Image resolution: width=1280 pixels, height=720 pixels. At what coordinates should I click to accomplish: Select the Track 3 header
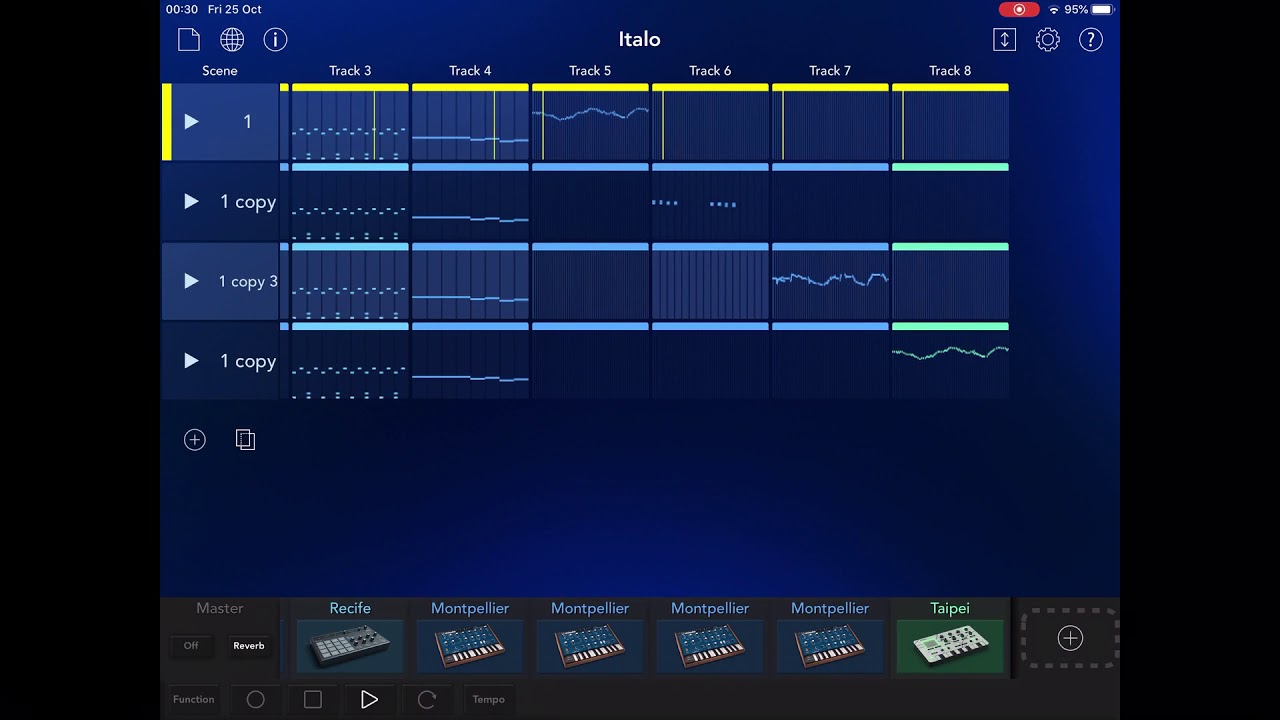click(x=350, y=71)
